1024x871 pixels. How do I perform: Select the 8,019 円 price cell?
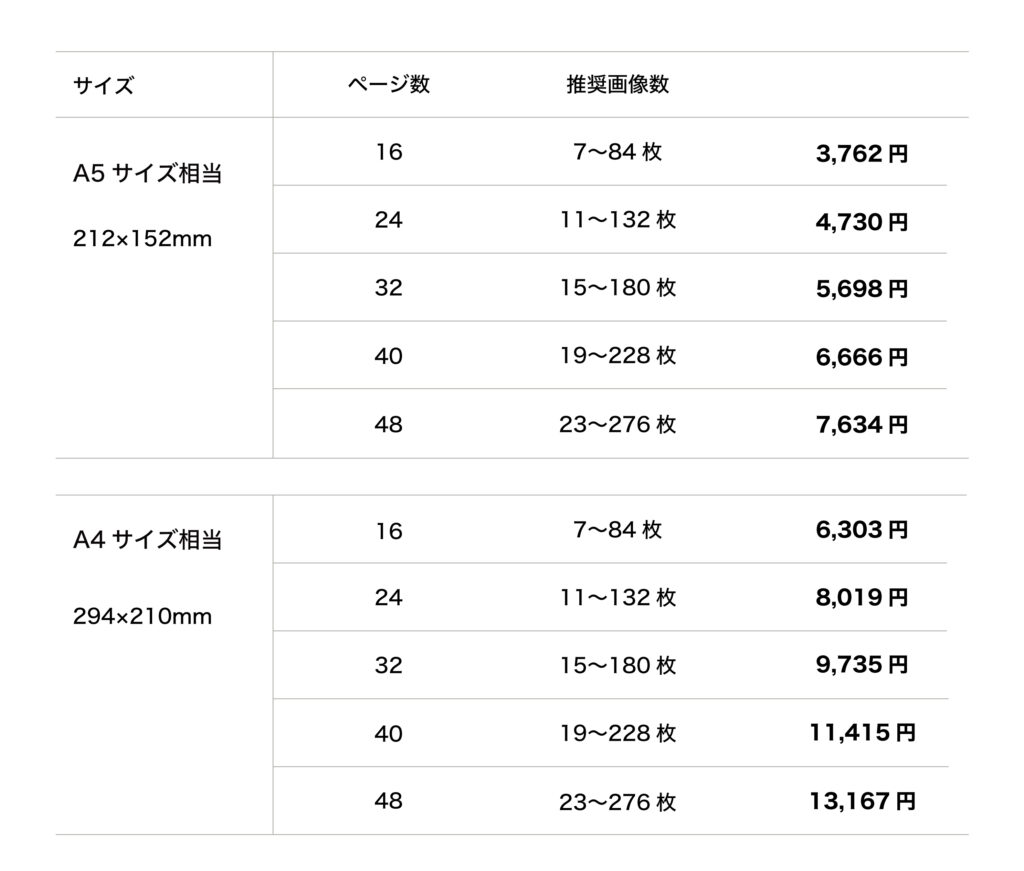click(862, 598)
